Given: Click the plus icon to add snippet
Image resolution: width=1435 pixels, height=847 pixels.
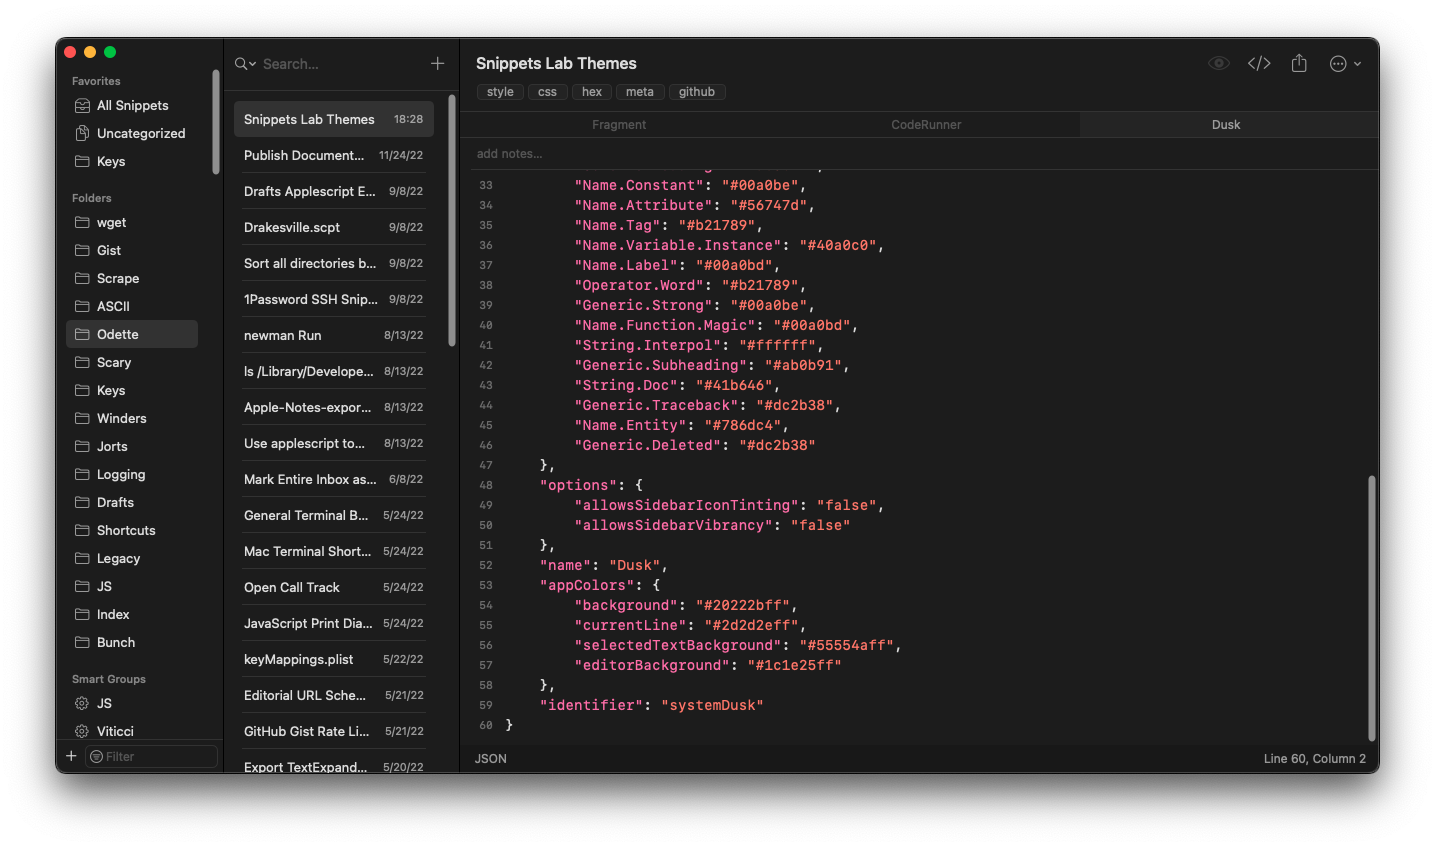Looking at the screenshot, I should [x=437, y=64].
